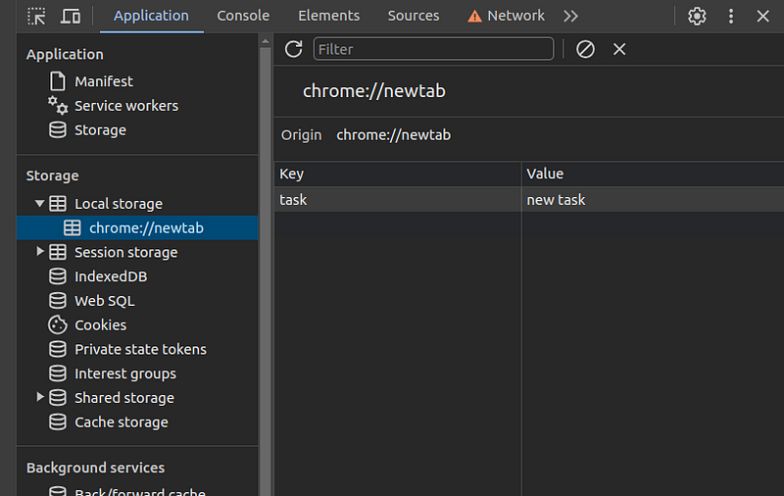784x496 pixels.
Task: Collapse the Local storage tree node
Action: [x=40, y=203]
